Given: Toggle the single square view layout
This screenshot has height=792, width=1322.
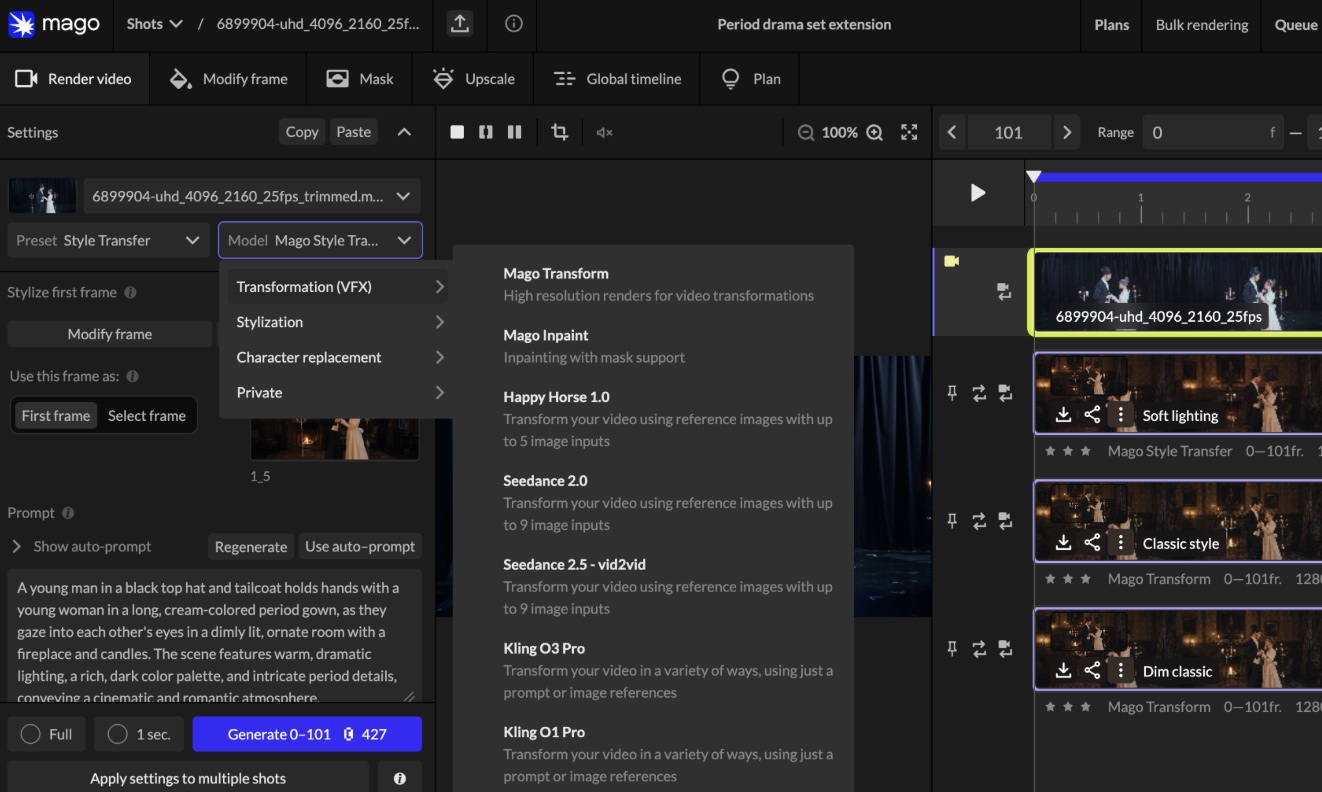Looking at the screenshot, I should click(x=457, y=132).
